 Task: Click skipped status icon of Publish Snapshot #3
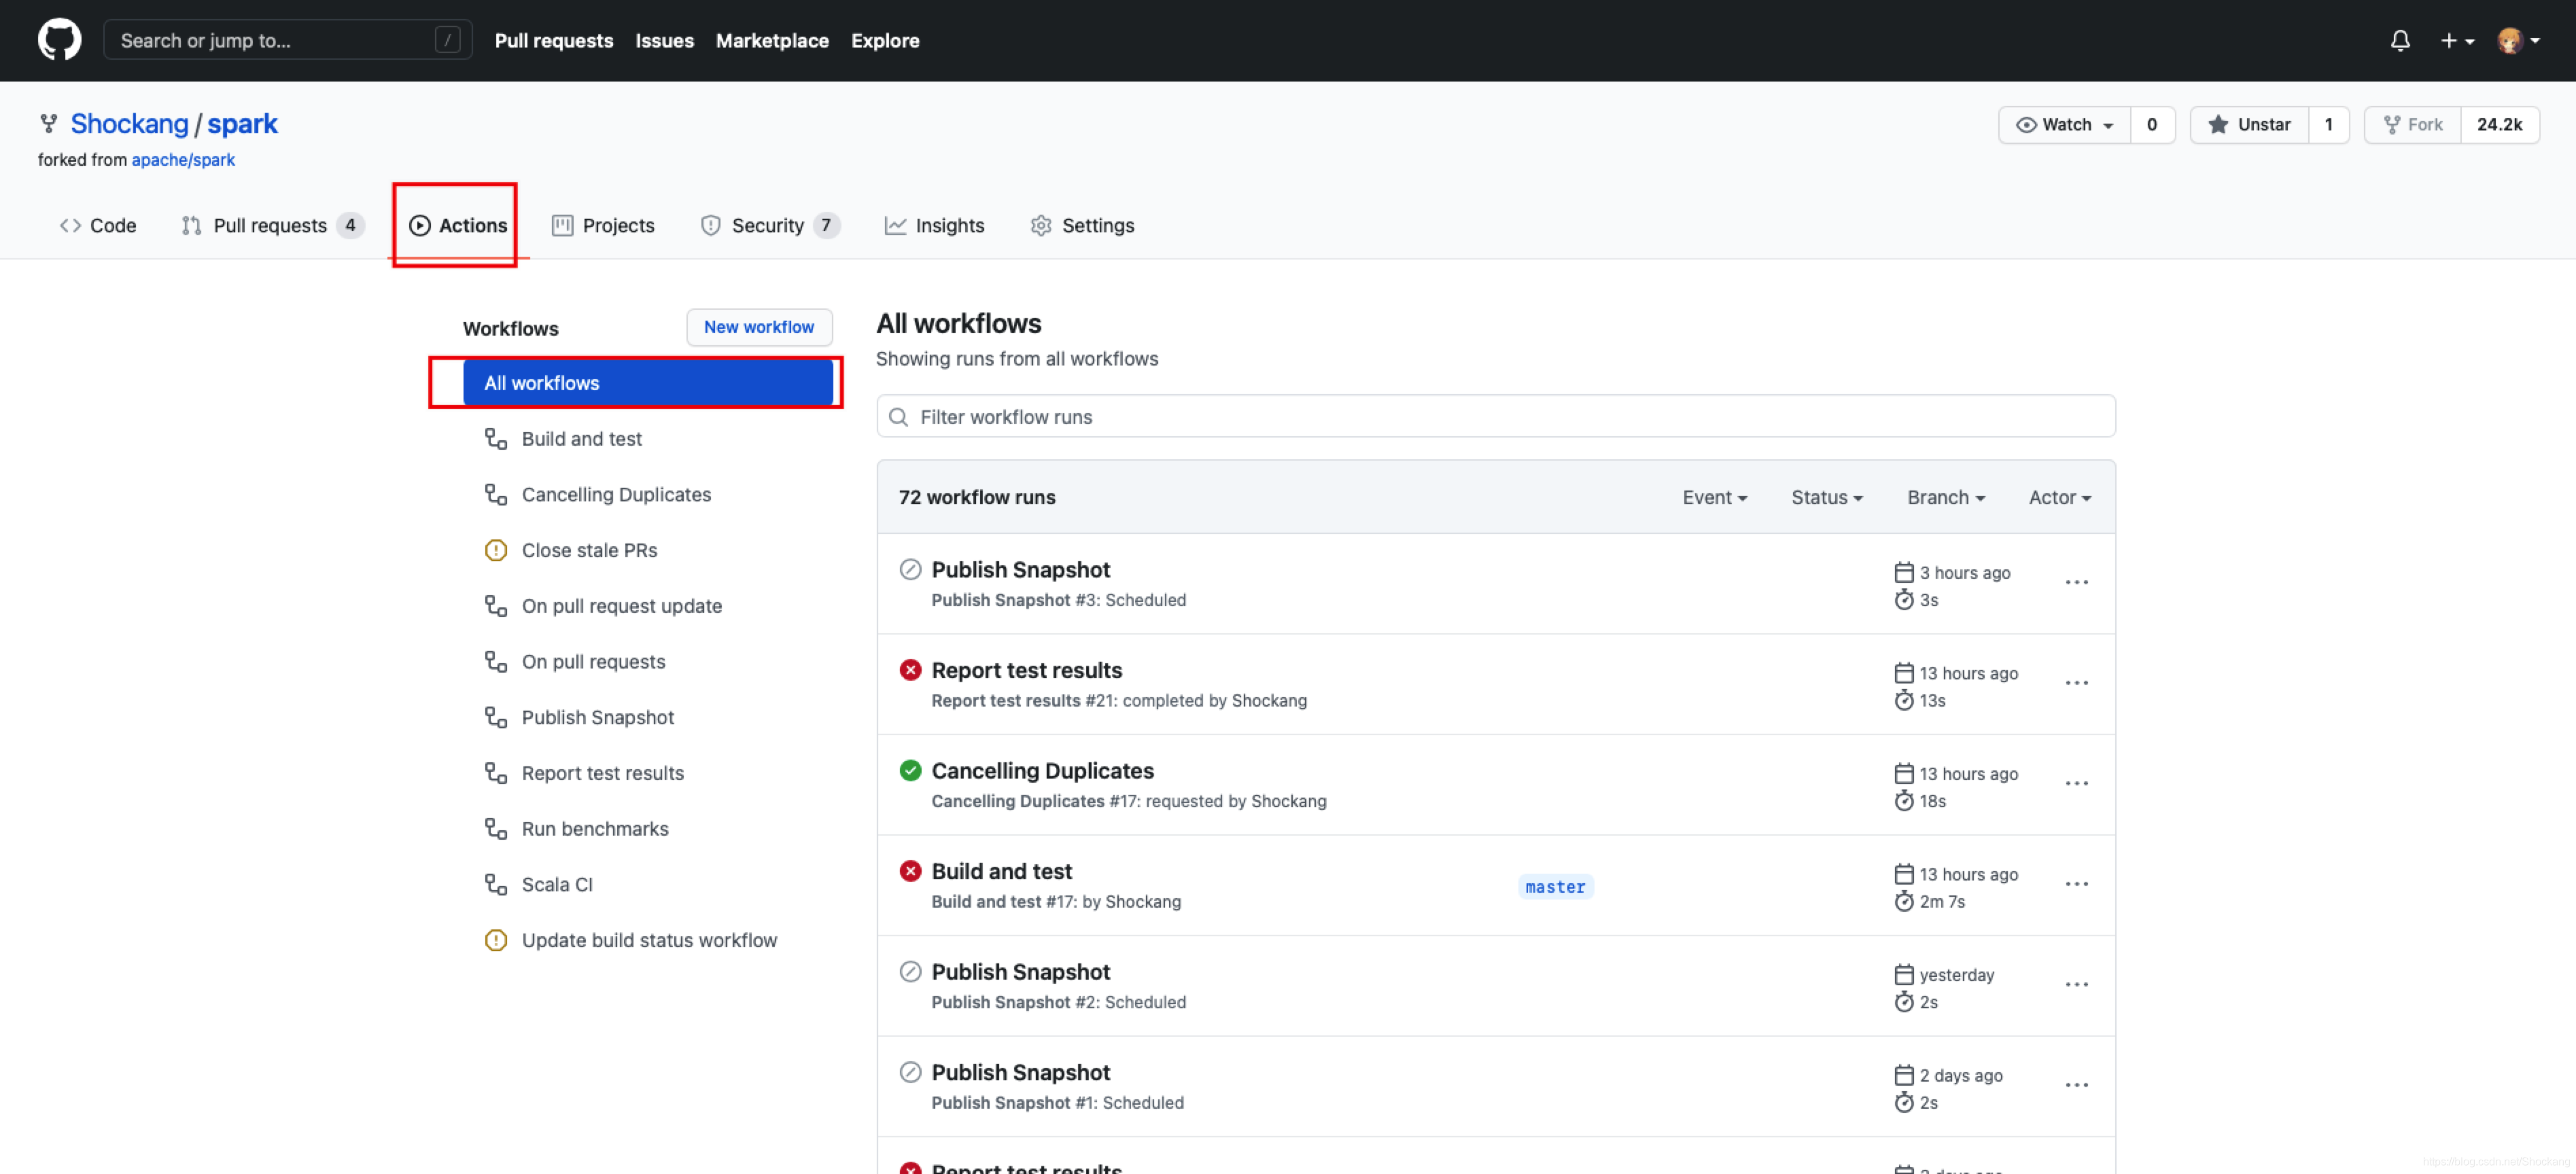910,570
